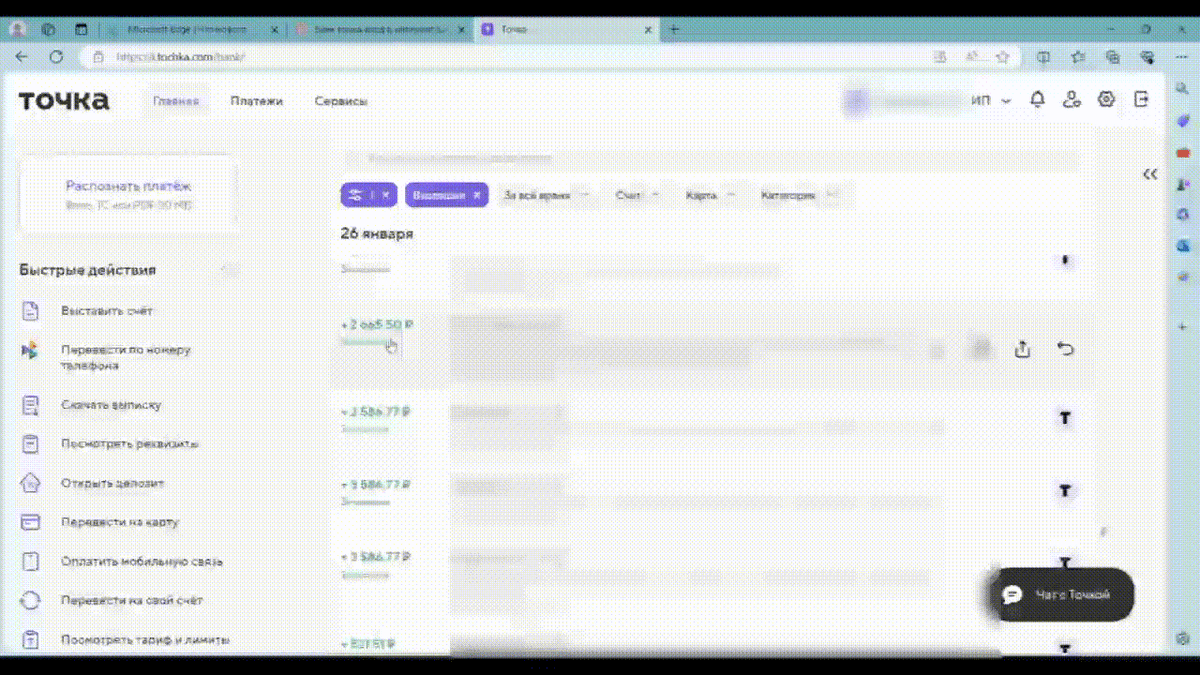Click the Оплатить мобильную связь phone icon
Viewport: 1200px width, 675px height.
pyautogui.click(x=30, y=561)
